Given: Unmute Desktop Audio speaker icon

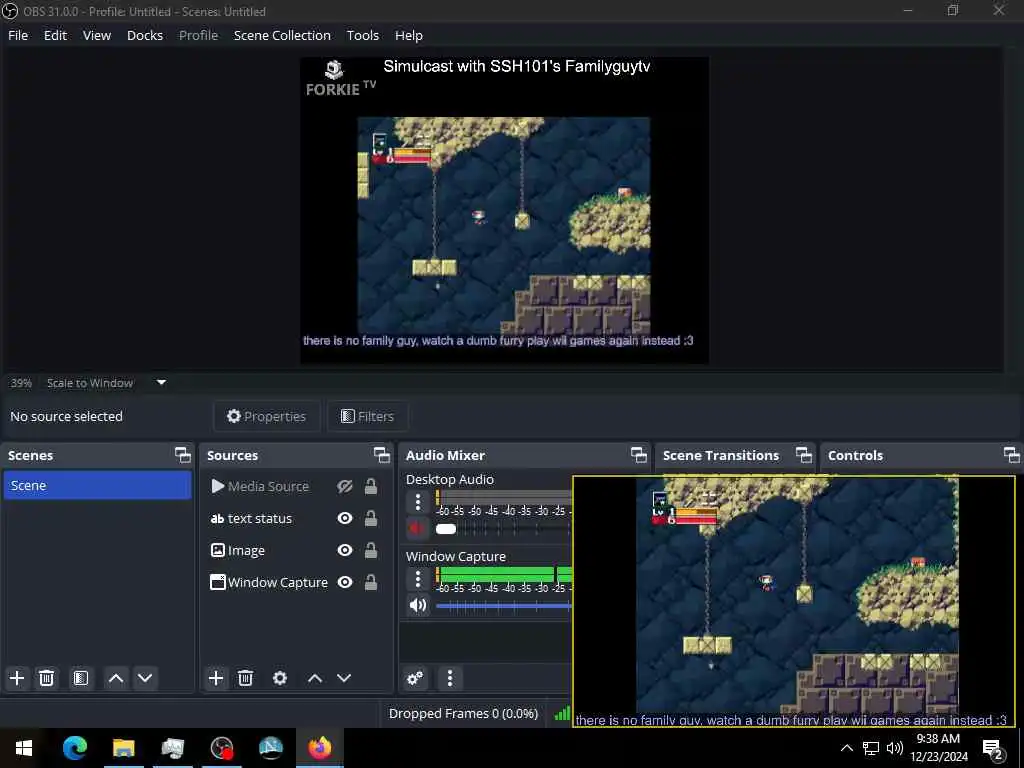Looking at the screenshot, I should click(417, 528).
